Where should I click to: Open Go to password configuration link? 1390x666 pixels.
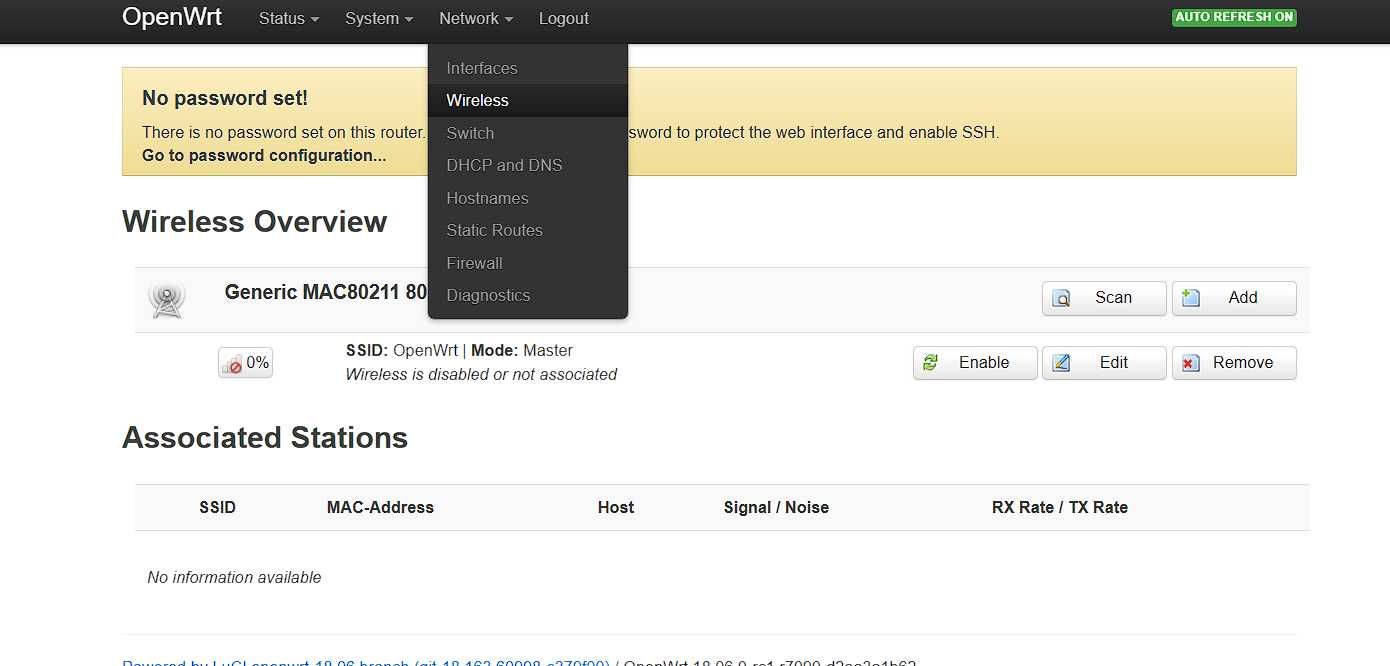tap(264, 155)
